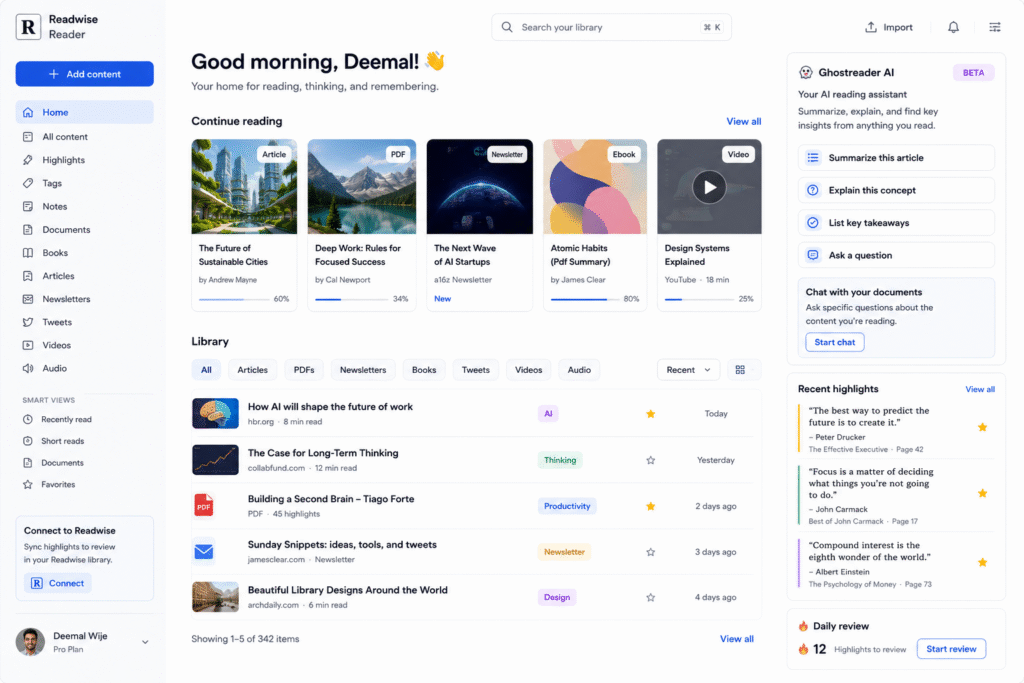Viewport: 1024px width, 683px height.
Task: Click the Tweets bird icon in sidebar
Action: (27, 322)
